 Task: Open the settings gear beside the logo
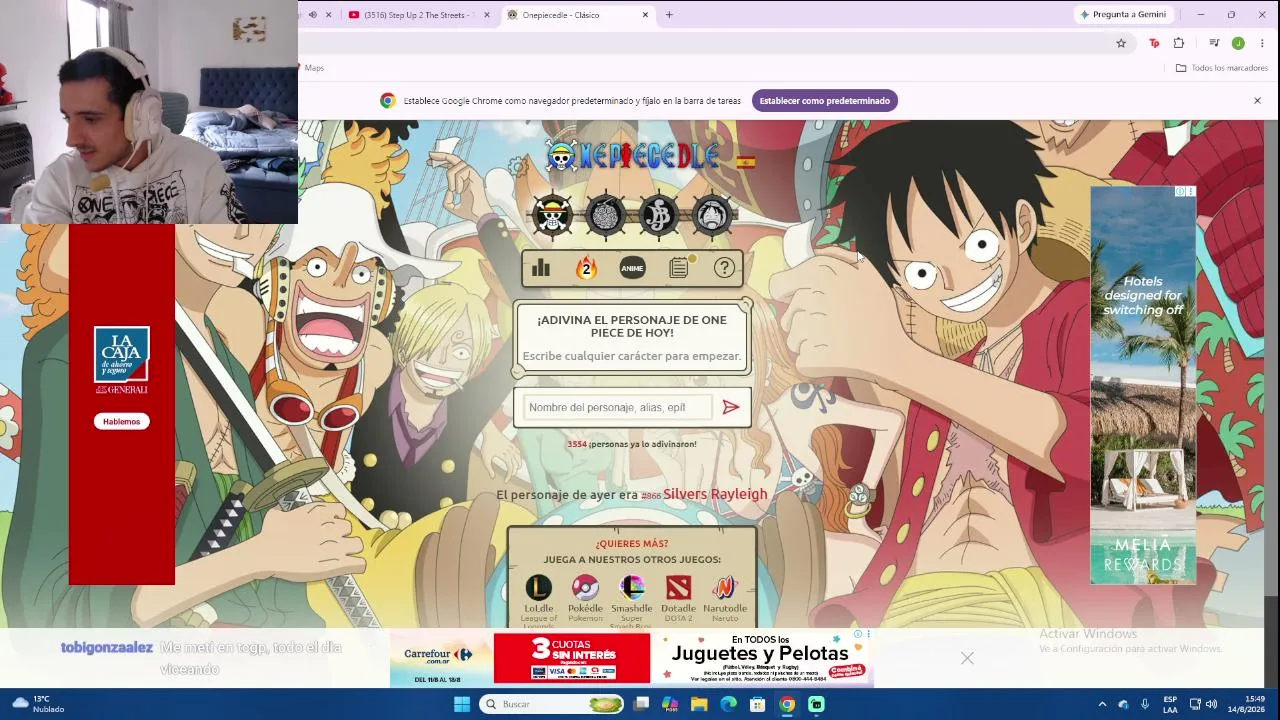[x=517, y=166]
